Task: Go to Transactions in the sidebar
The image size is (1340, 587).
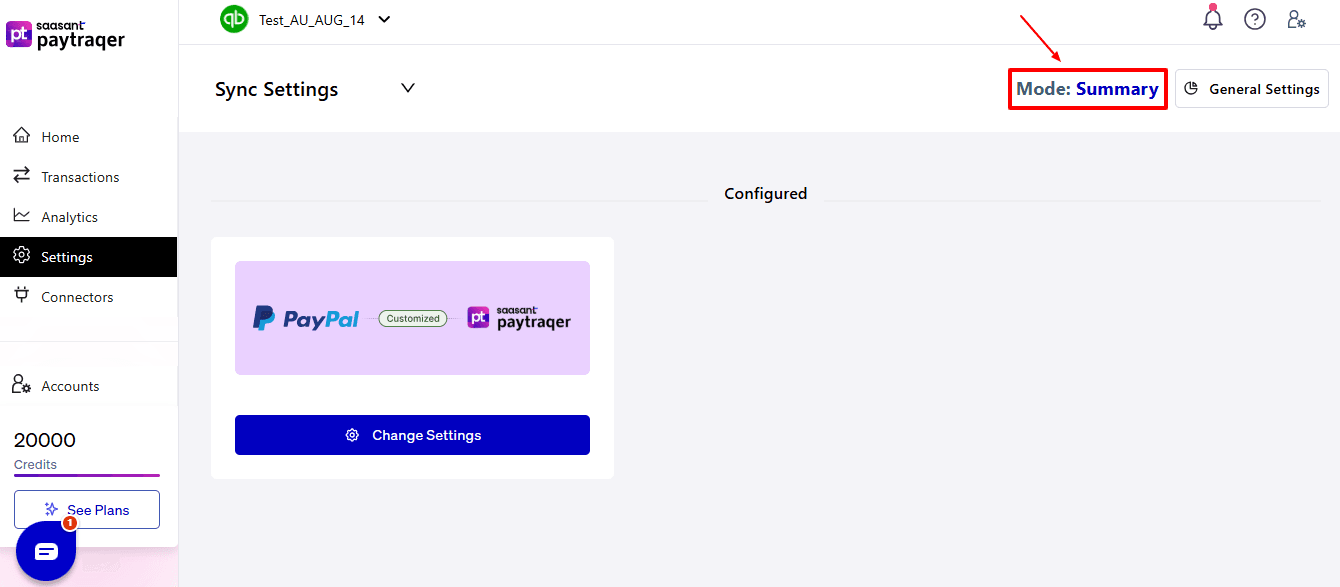Action: tap(80, 177)
